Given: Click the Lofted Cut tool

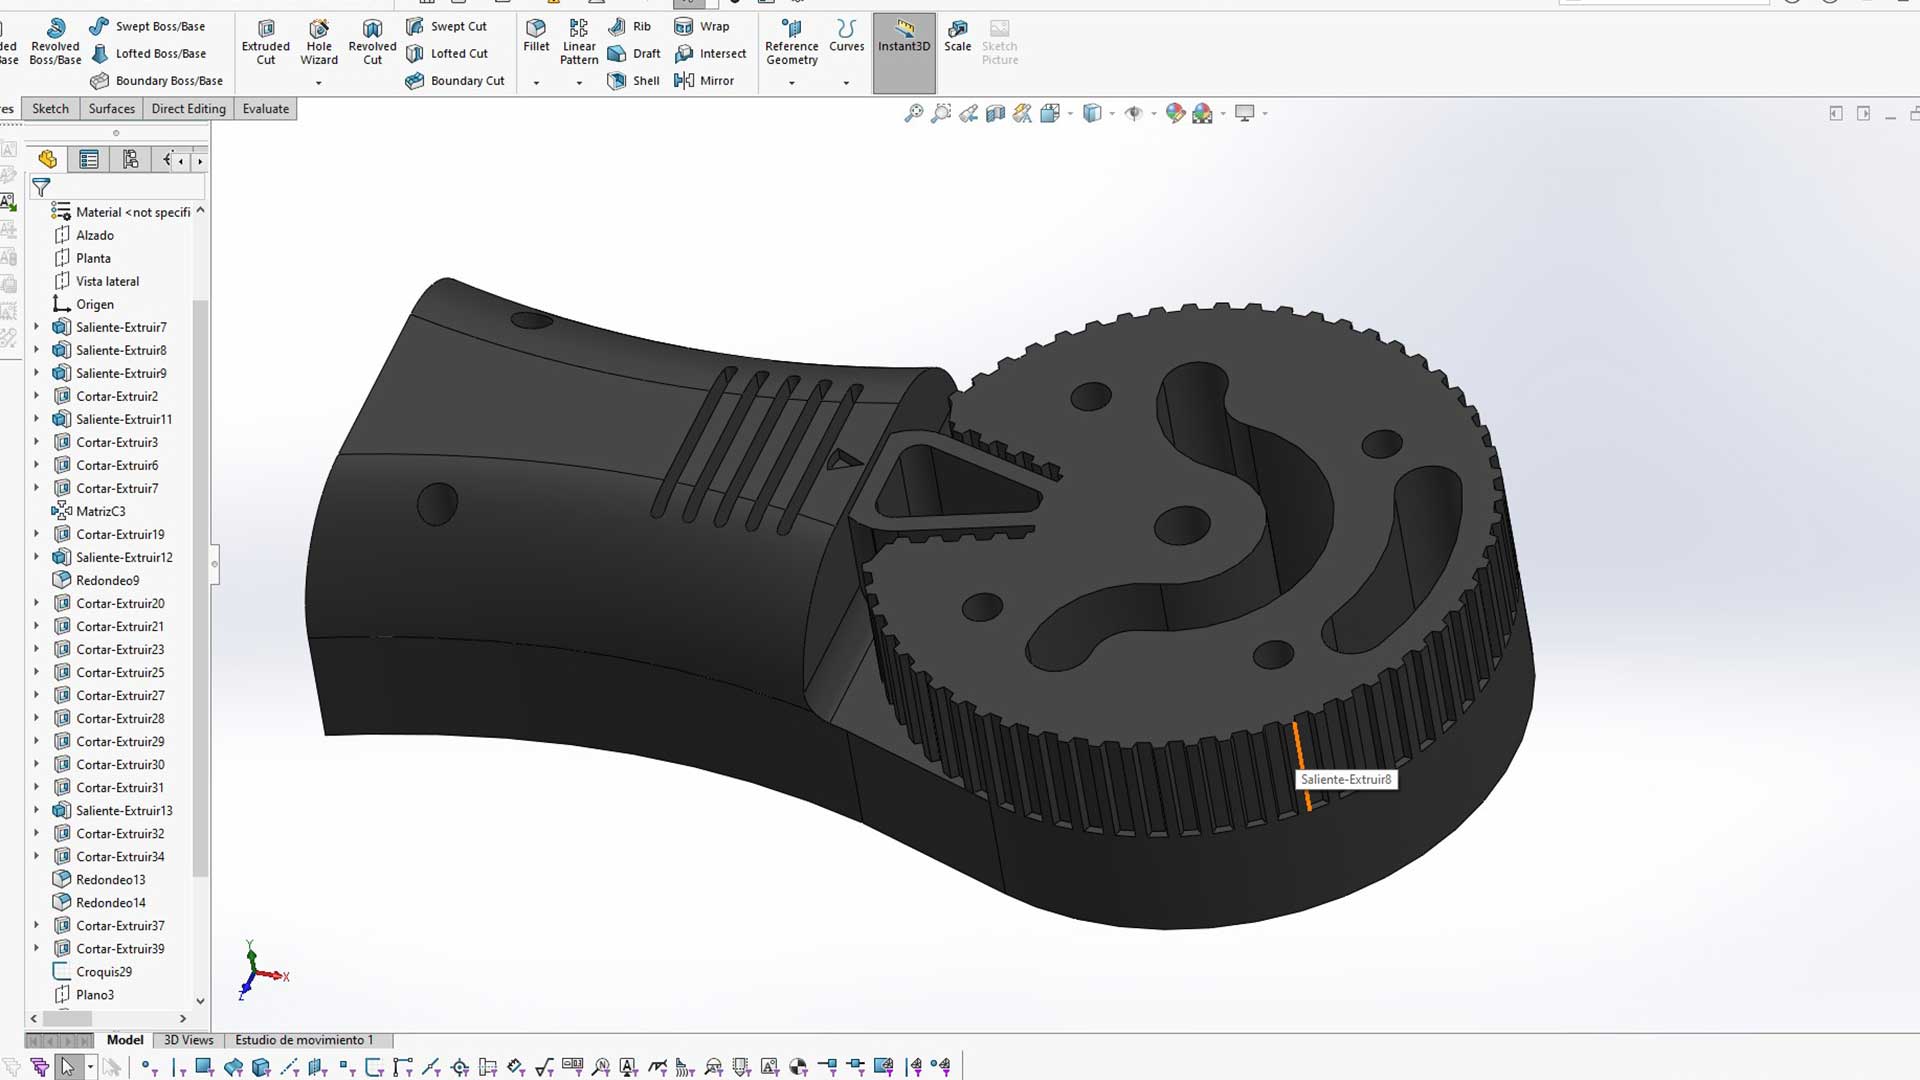Looking at the screenshot, I should click(447, 53).
